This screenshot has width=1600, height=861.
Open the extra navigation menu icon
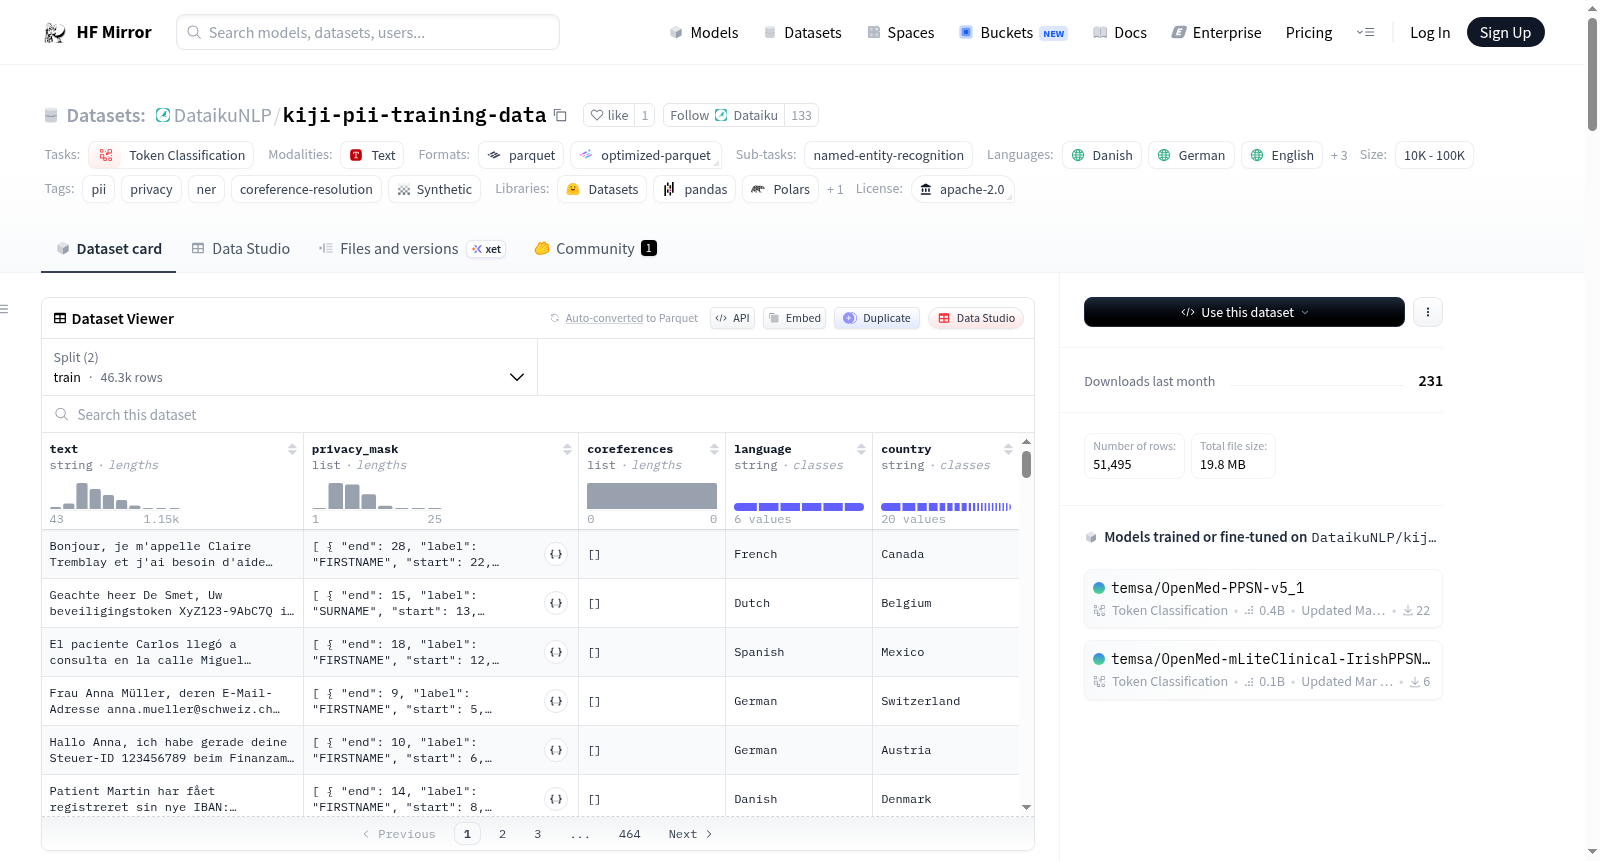click(1365, 33)
